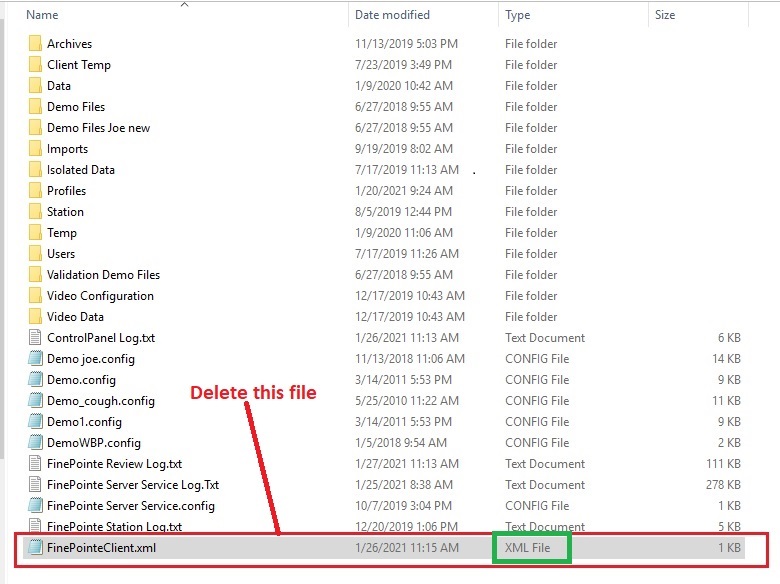
Task: Click the file list vertical scrollbar
Action: pos(2,239)
